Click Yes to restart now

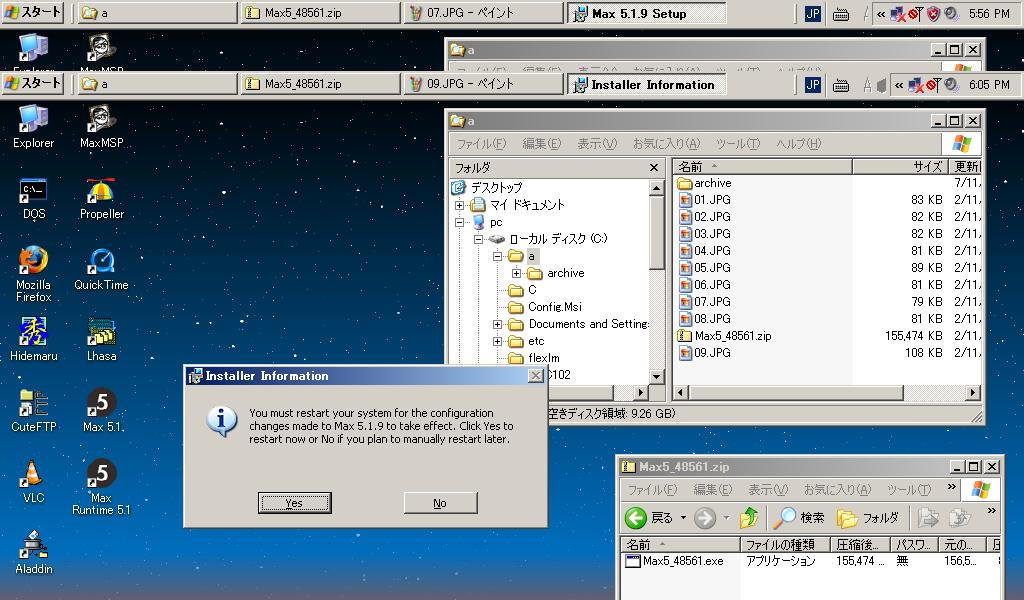tap(294, 503)
